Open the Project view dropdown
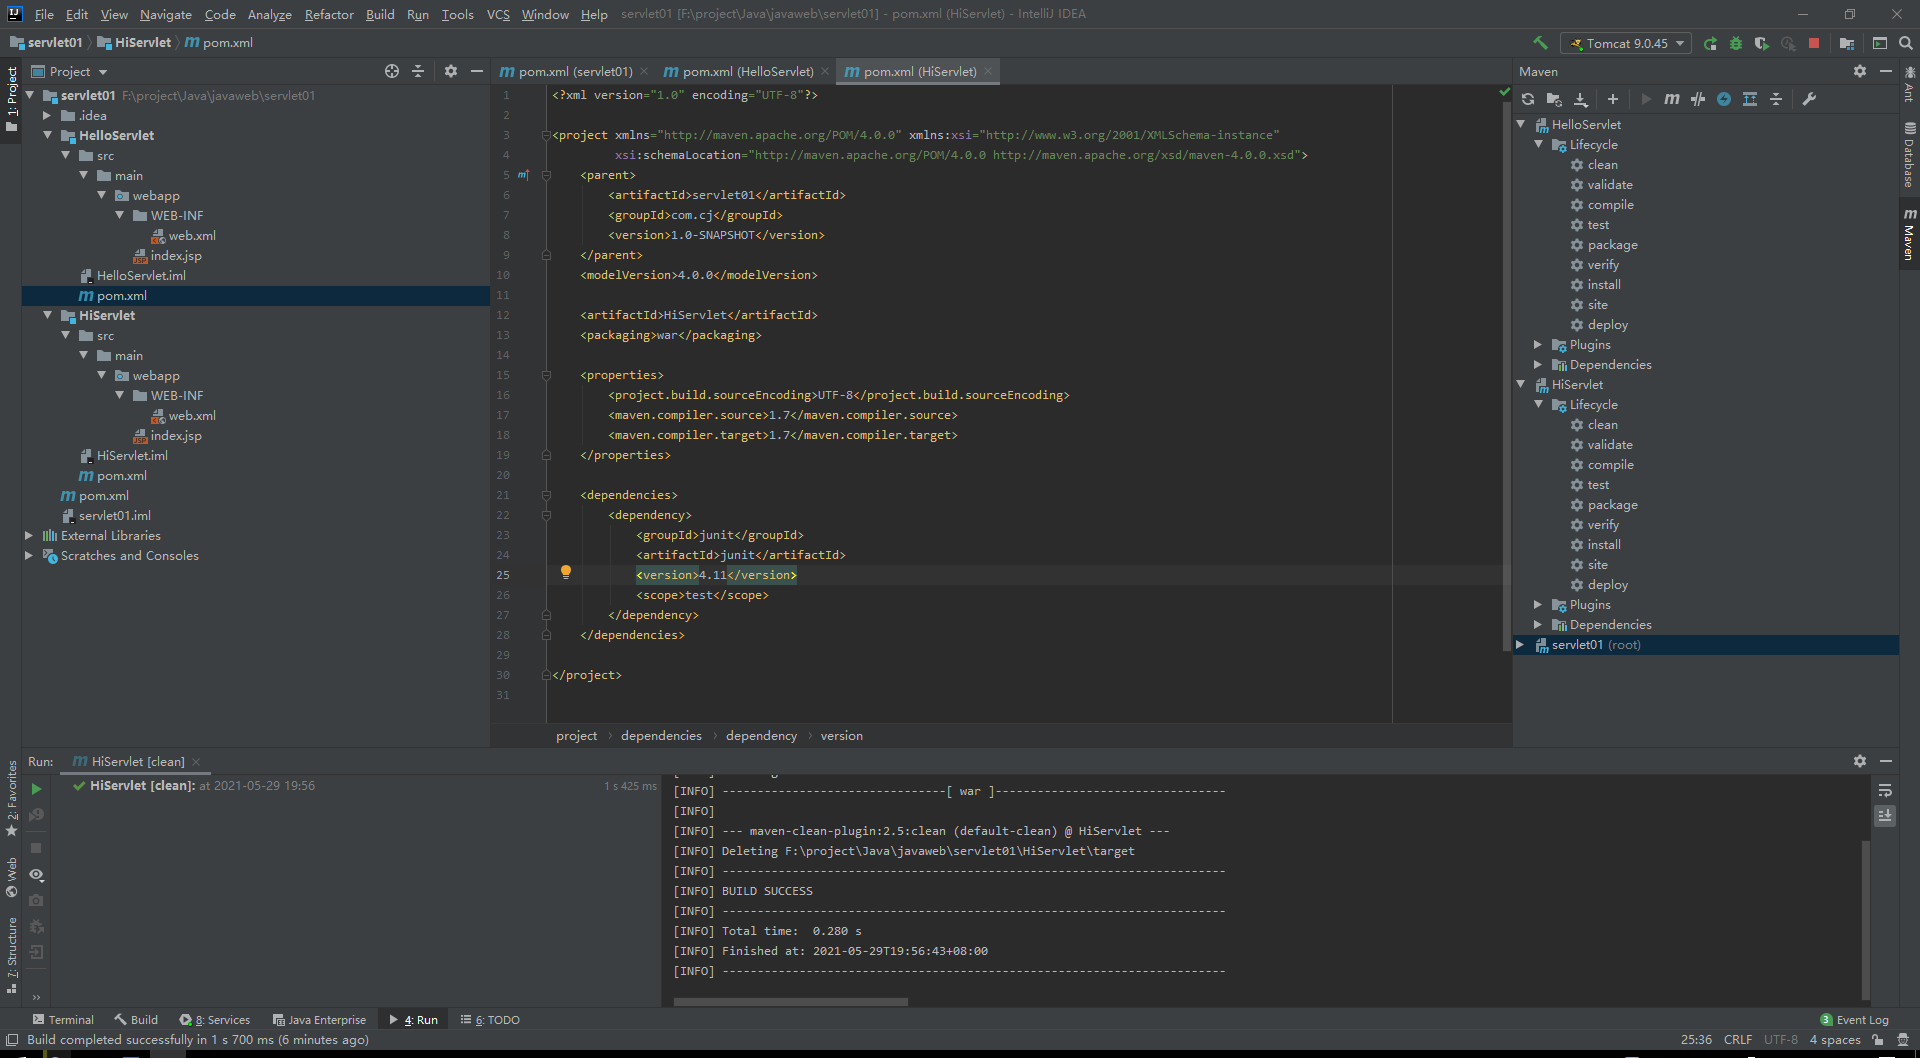 [x=70, y=71]
